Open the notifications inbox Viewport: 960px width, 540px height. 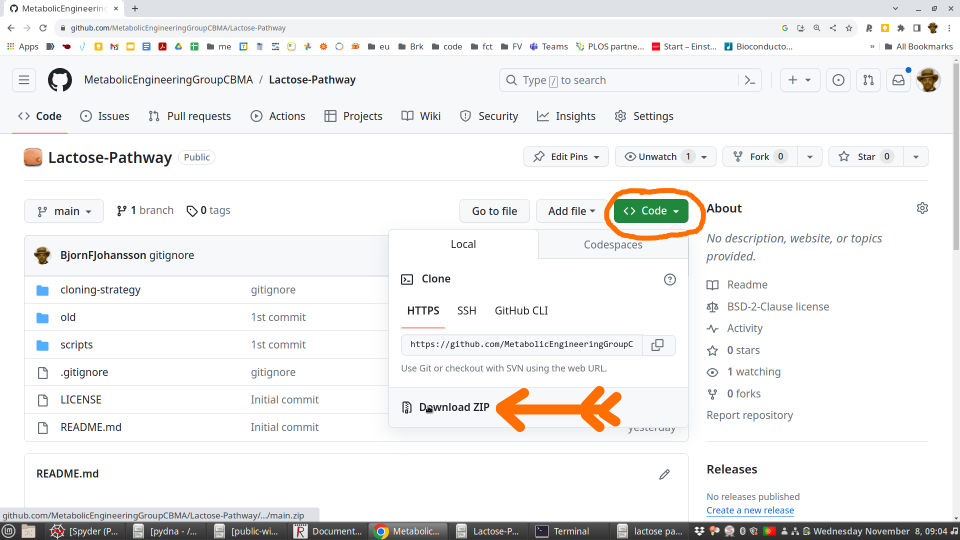[x=898, y=80]
